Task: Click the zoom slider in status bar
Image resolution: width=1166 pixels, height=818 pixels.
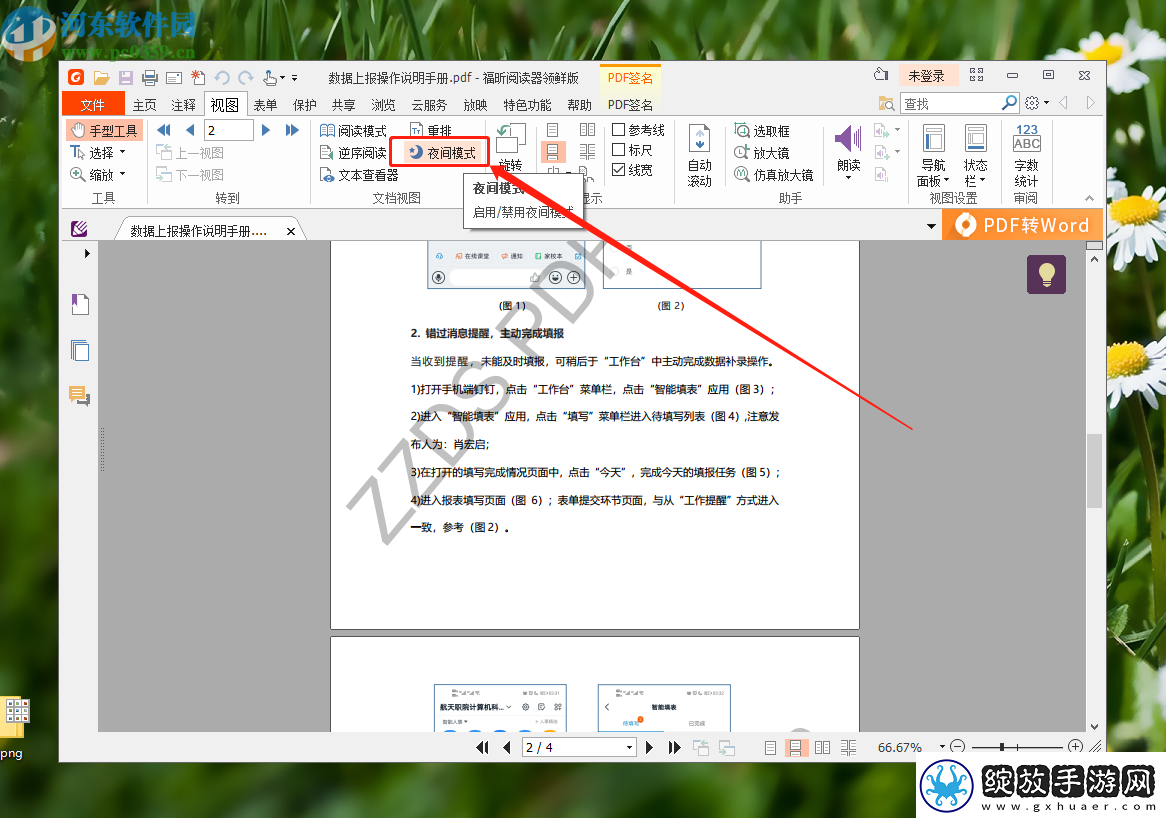Action: [1017, 747]
